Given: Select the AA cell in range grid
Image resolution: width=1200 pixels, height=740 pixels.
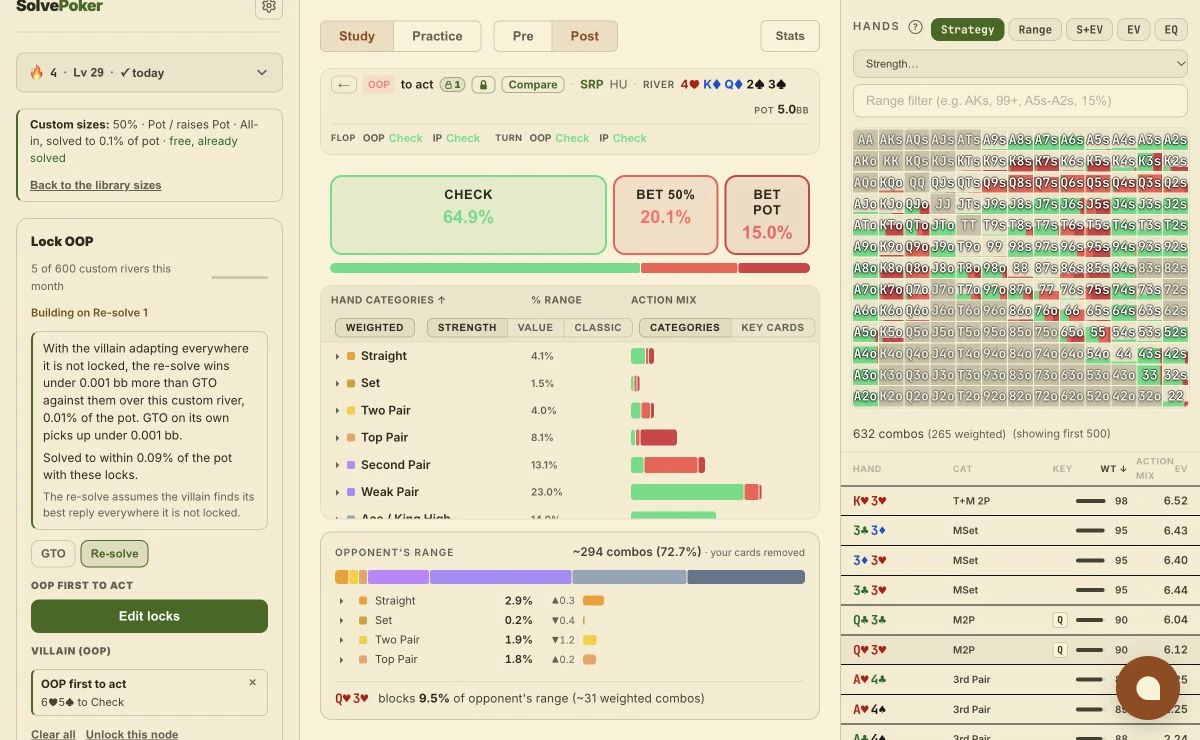Looking at the screenshot, I should [x=865, y=139].
